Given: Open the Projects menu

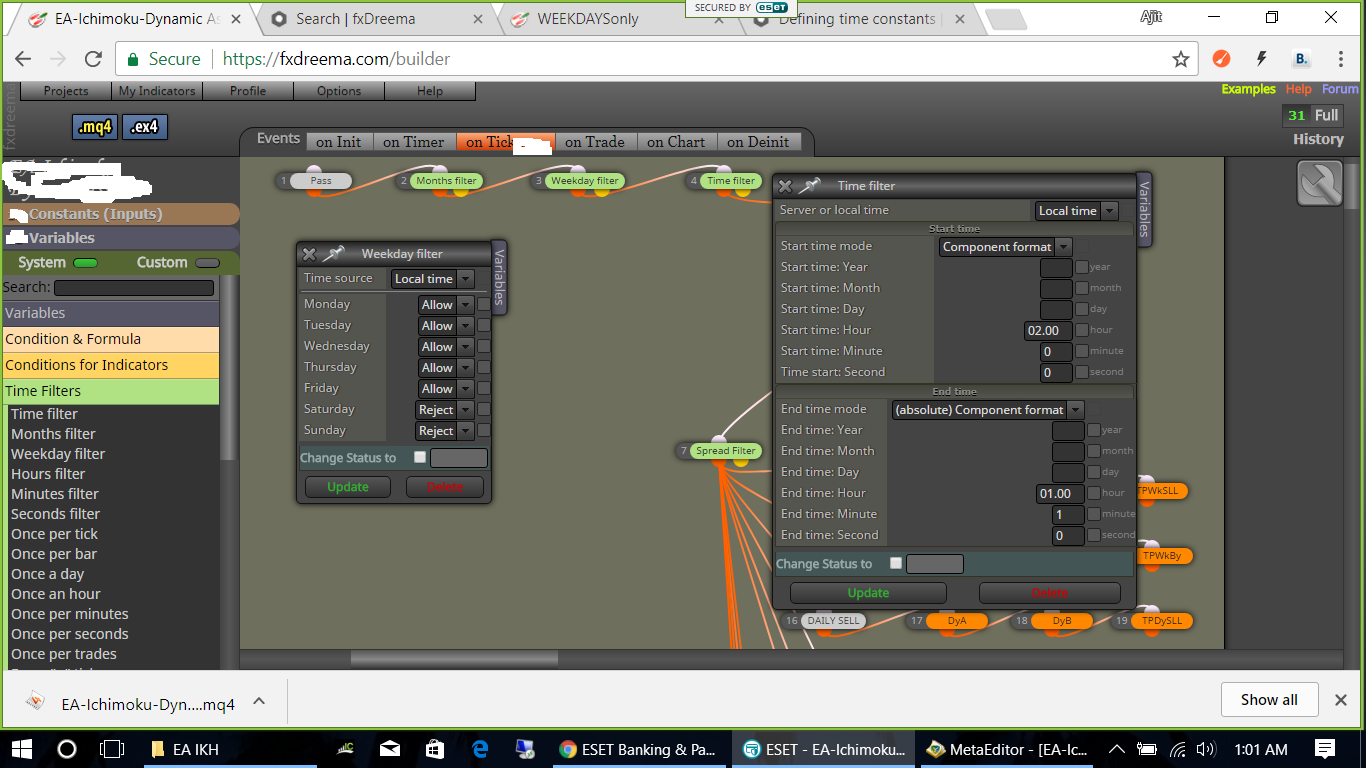Looking at the screenshot, I should (x=66, y=91).
